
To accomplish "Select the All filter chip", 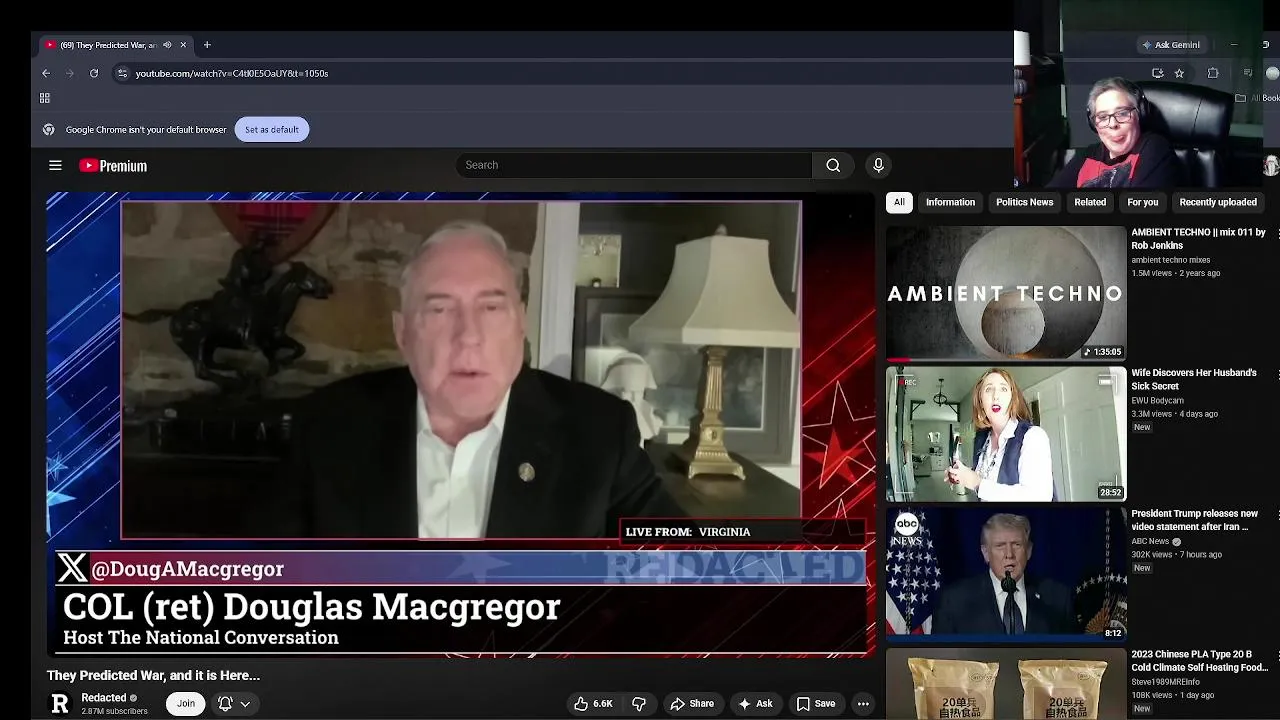I will click(x=899, y=202).
